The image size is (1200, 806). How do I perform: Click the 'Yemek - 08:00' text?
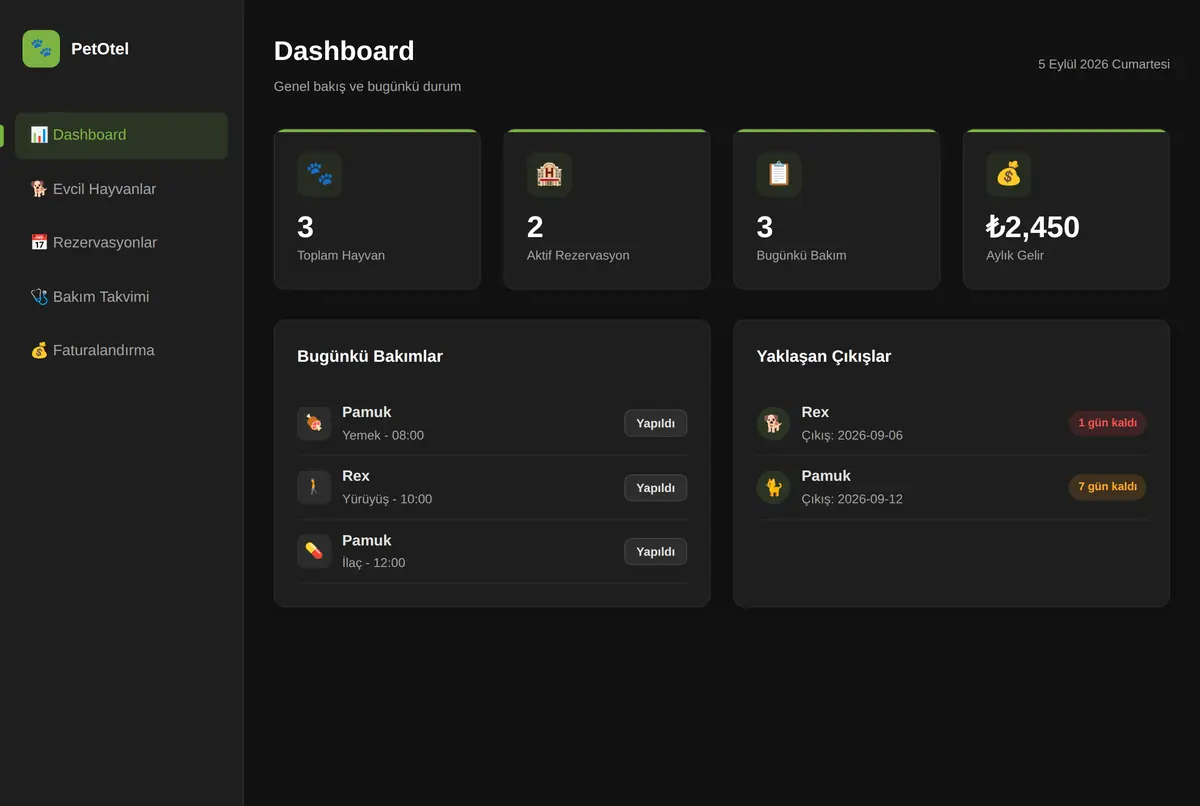coord(383,435)
